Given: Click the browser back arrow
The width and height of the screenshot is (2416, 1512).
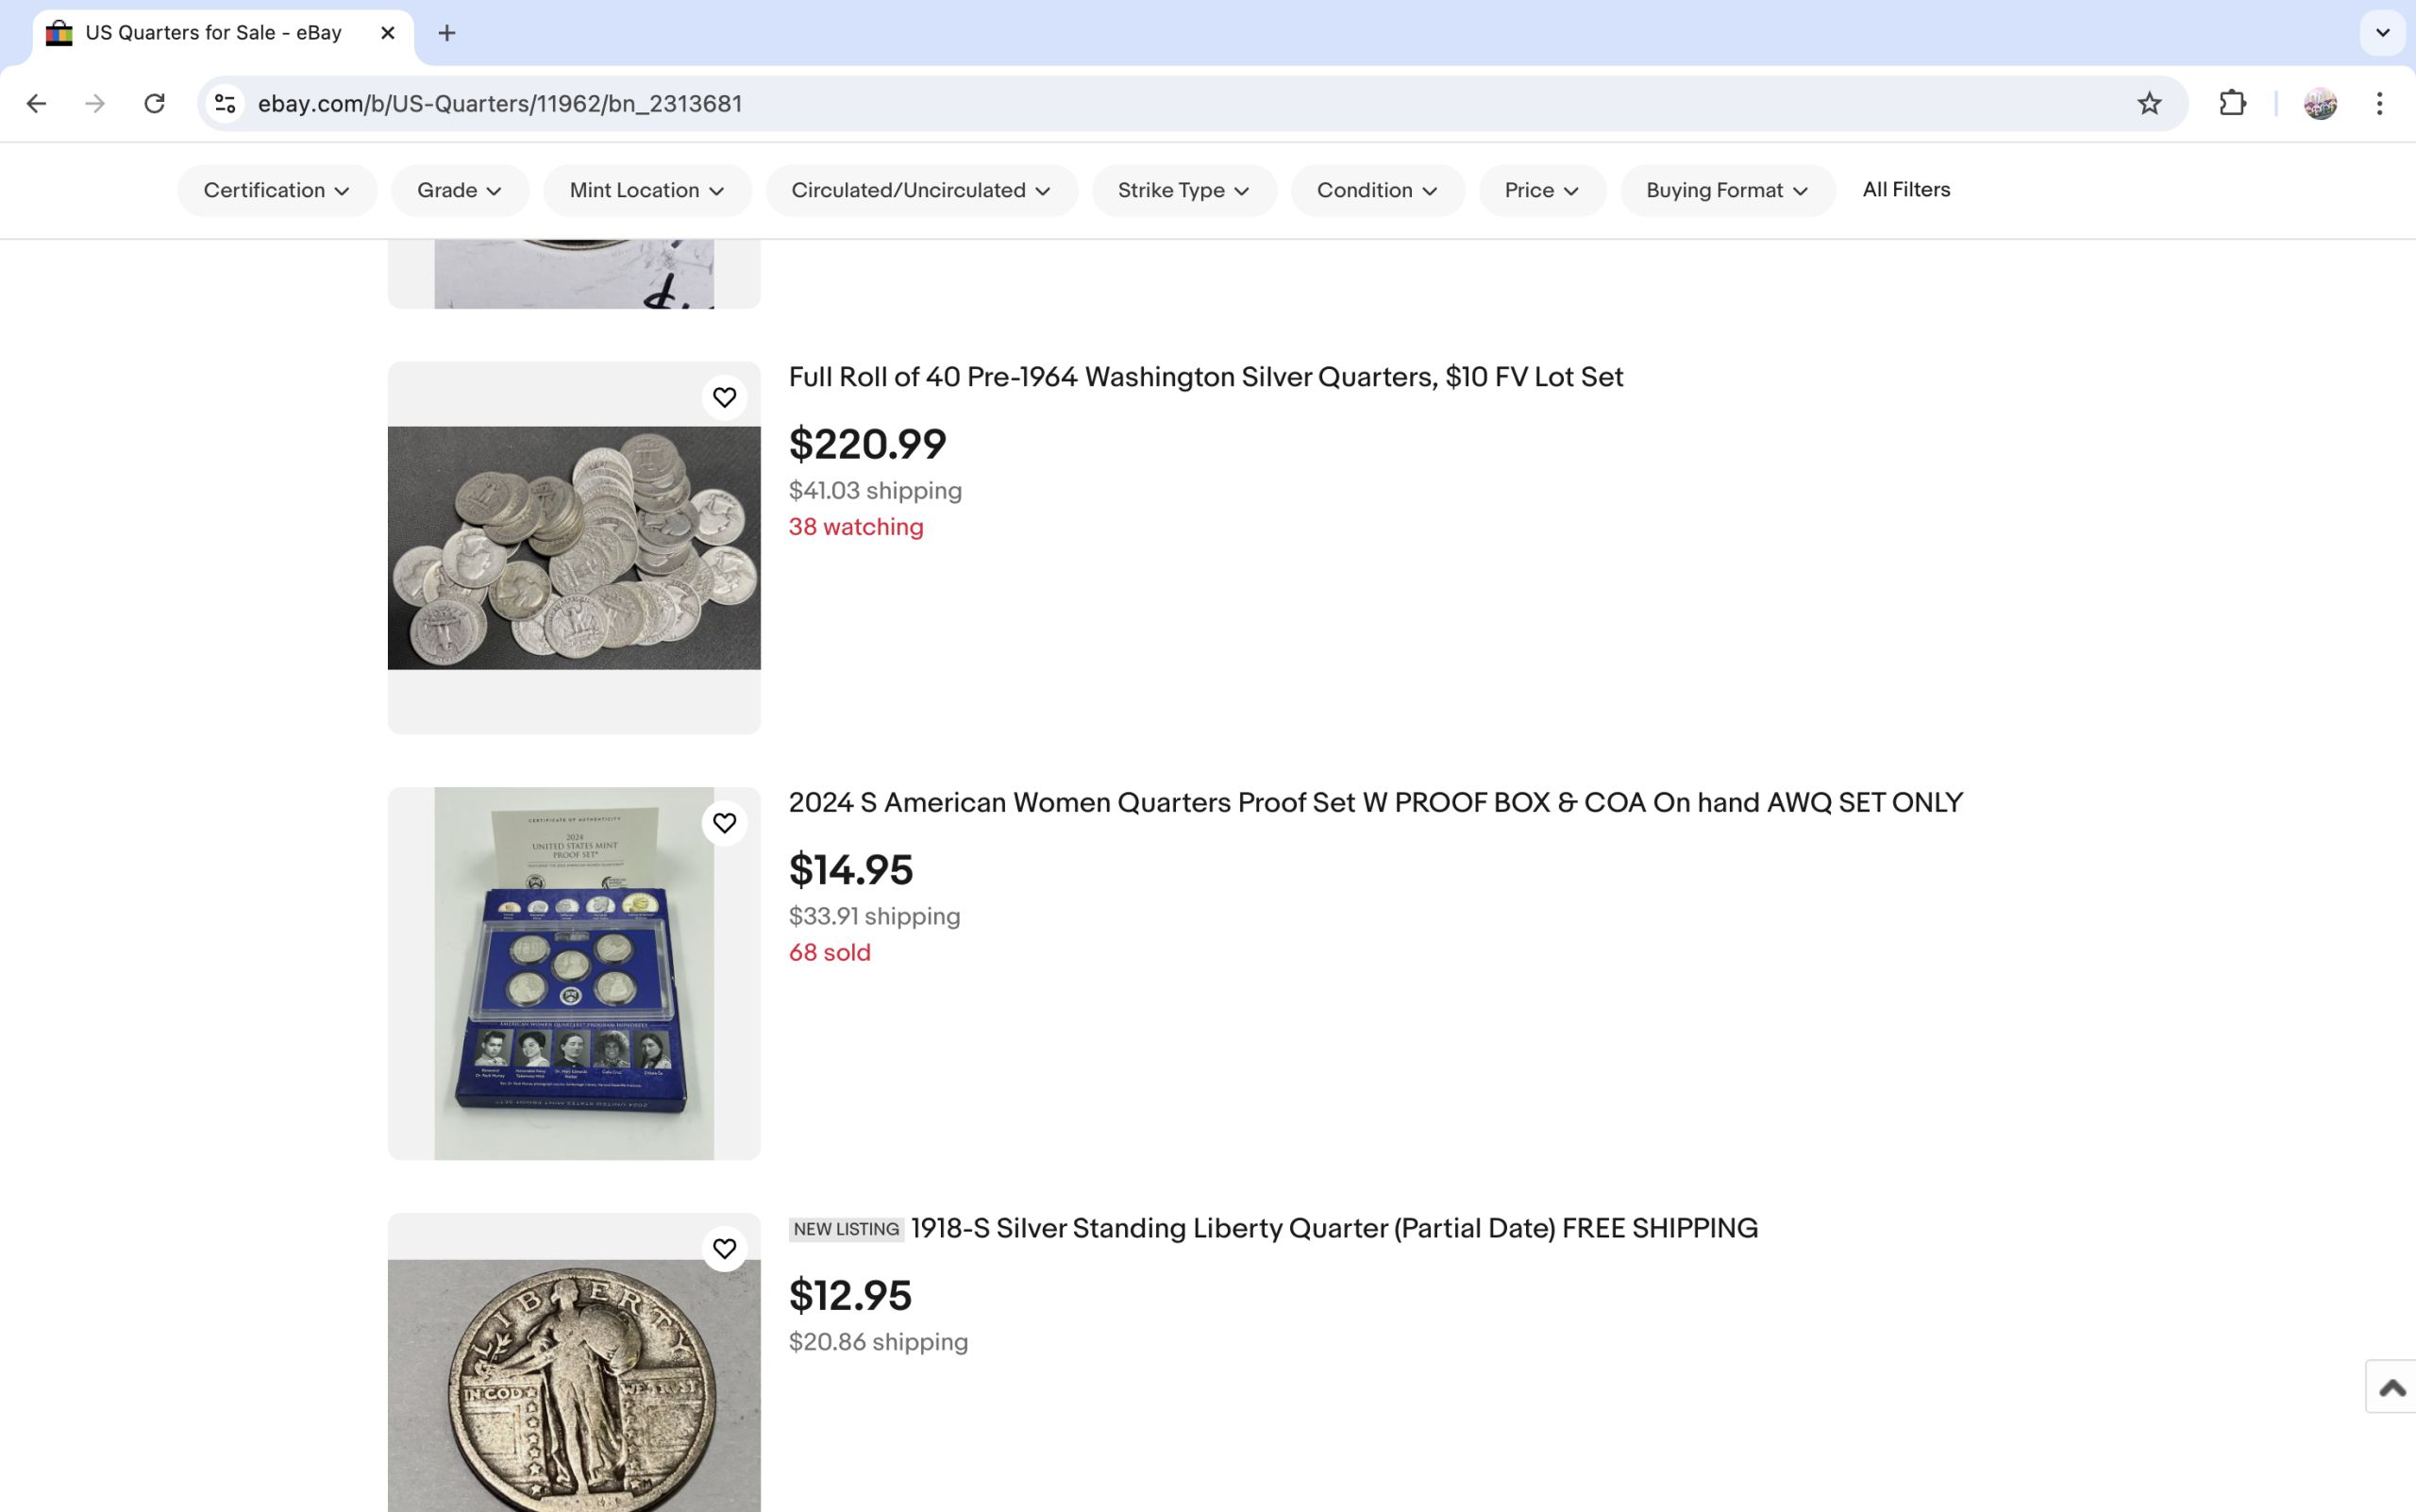Looking at the screenshot, I should pyautogui.click(x=37, y=104).
